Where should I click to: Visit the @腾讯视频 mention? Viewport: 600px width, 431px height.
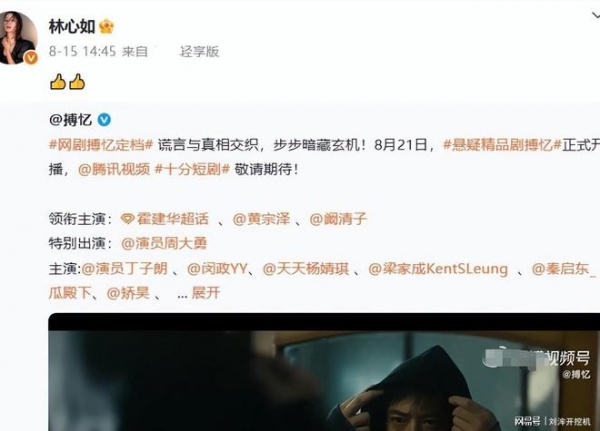(114, 169)
